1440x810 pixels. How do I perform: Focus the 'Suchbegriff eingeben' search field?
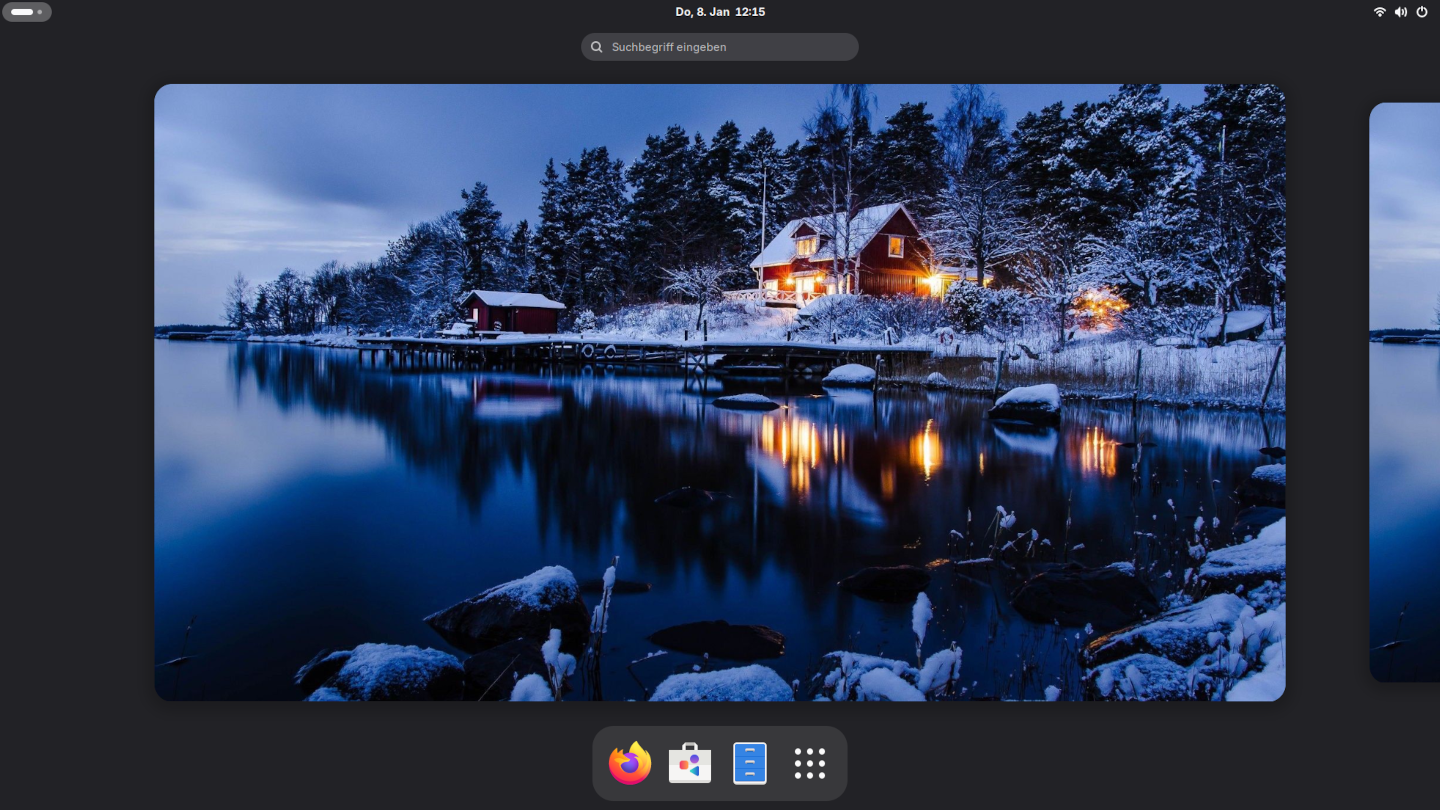730,47
